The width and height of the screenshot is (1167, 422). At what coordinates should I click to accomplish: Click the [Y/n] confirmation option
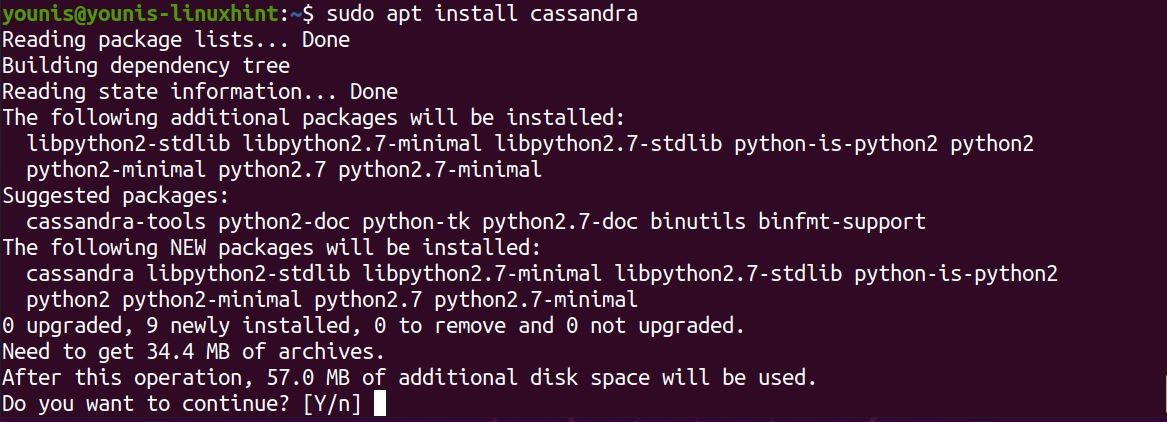[333, 404]
